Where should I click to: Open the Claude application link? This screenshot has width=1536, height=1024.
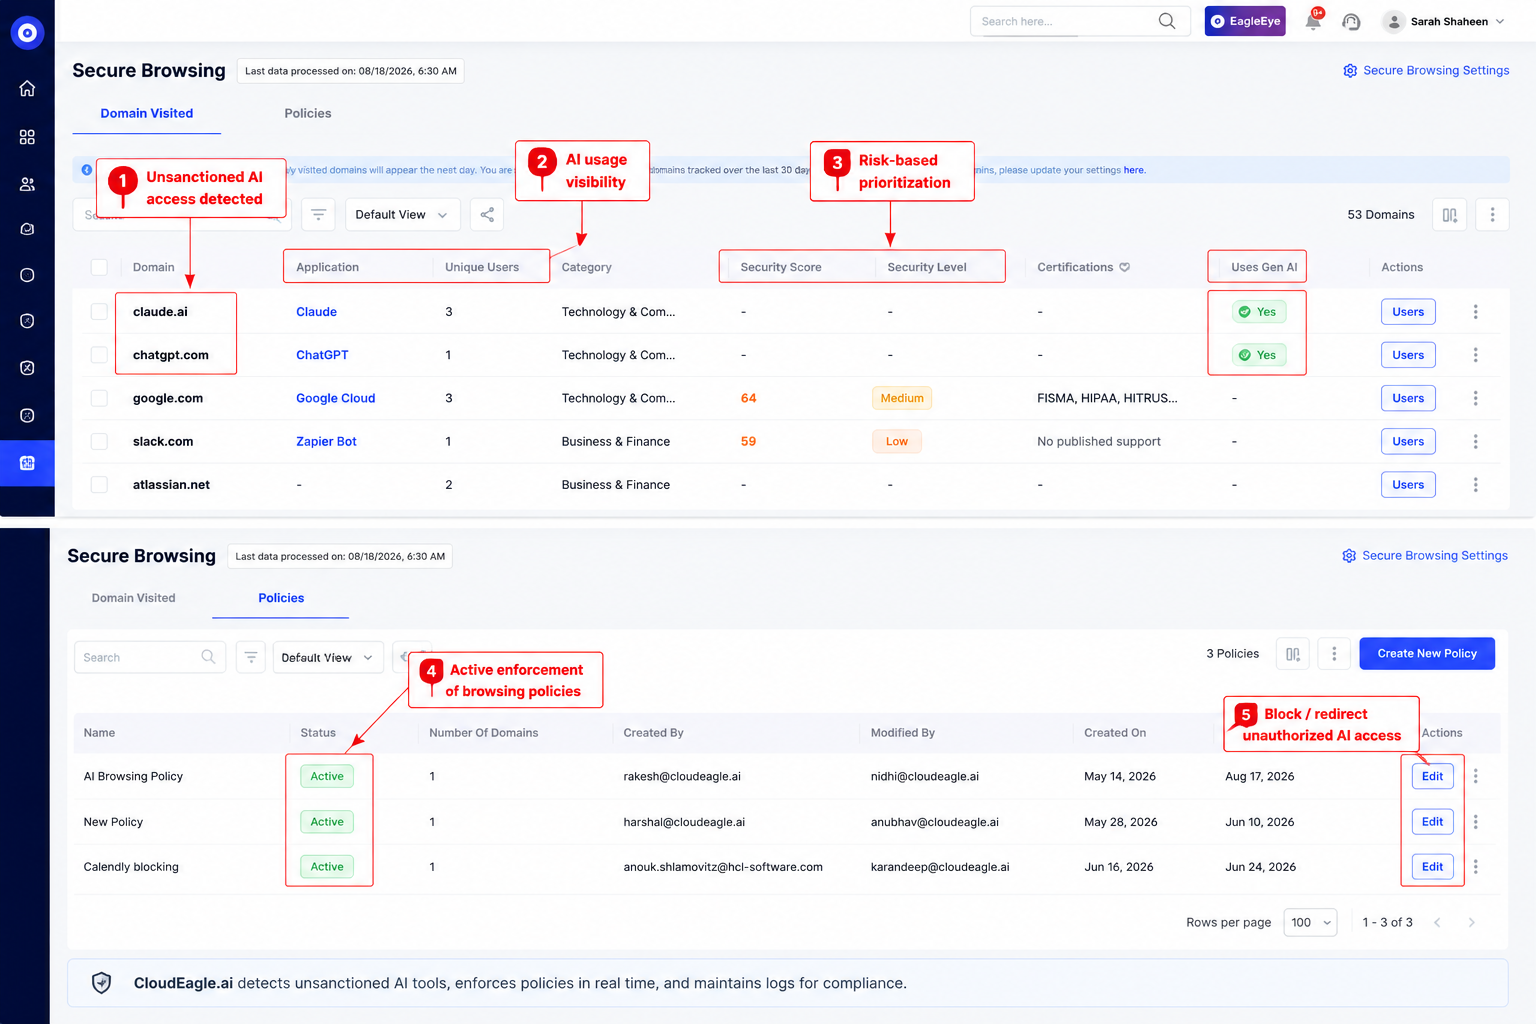[316, 312]
